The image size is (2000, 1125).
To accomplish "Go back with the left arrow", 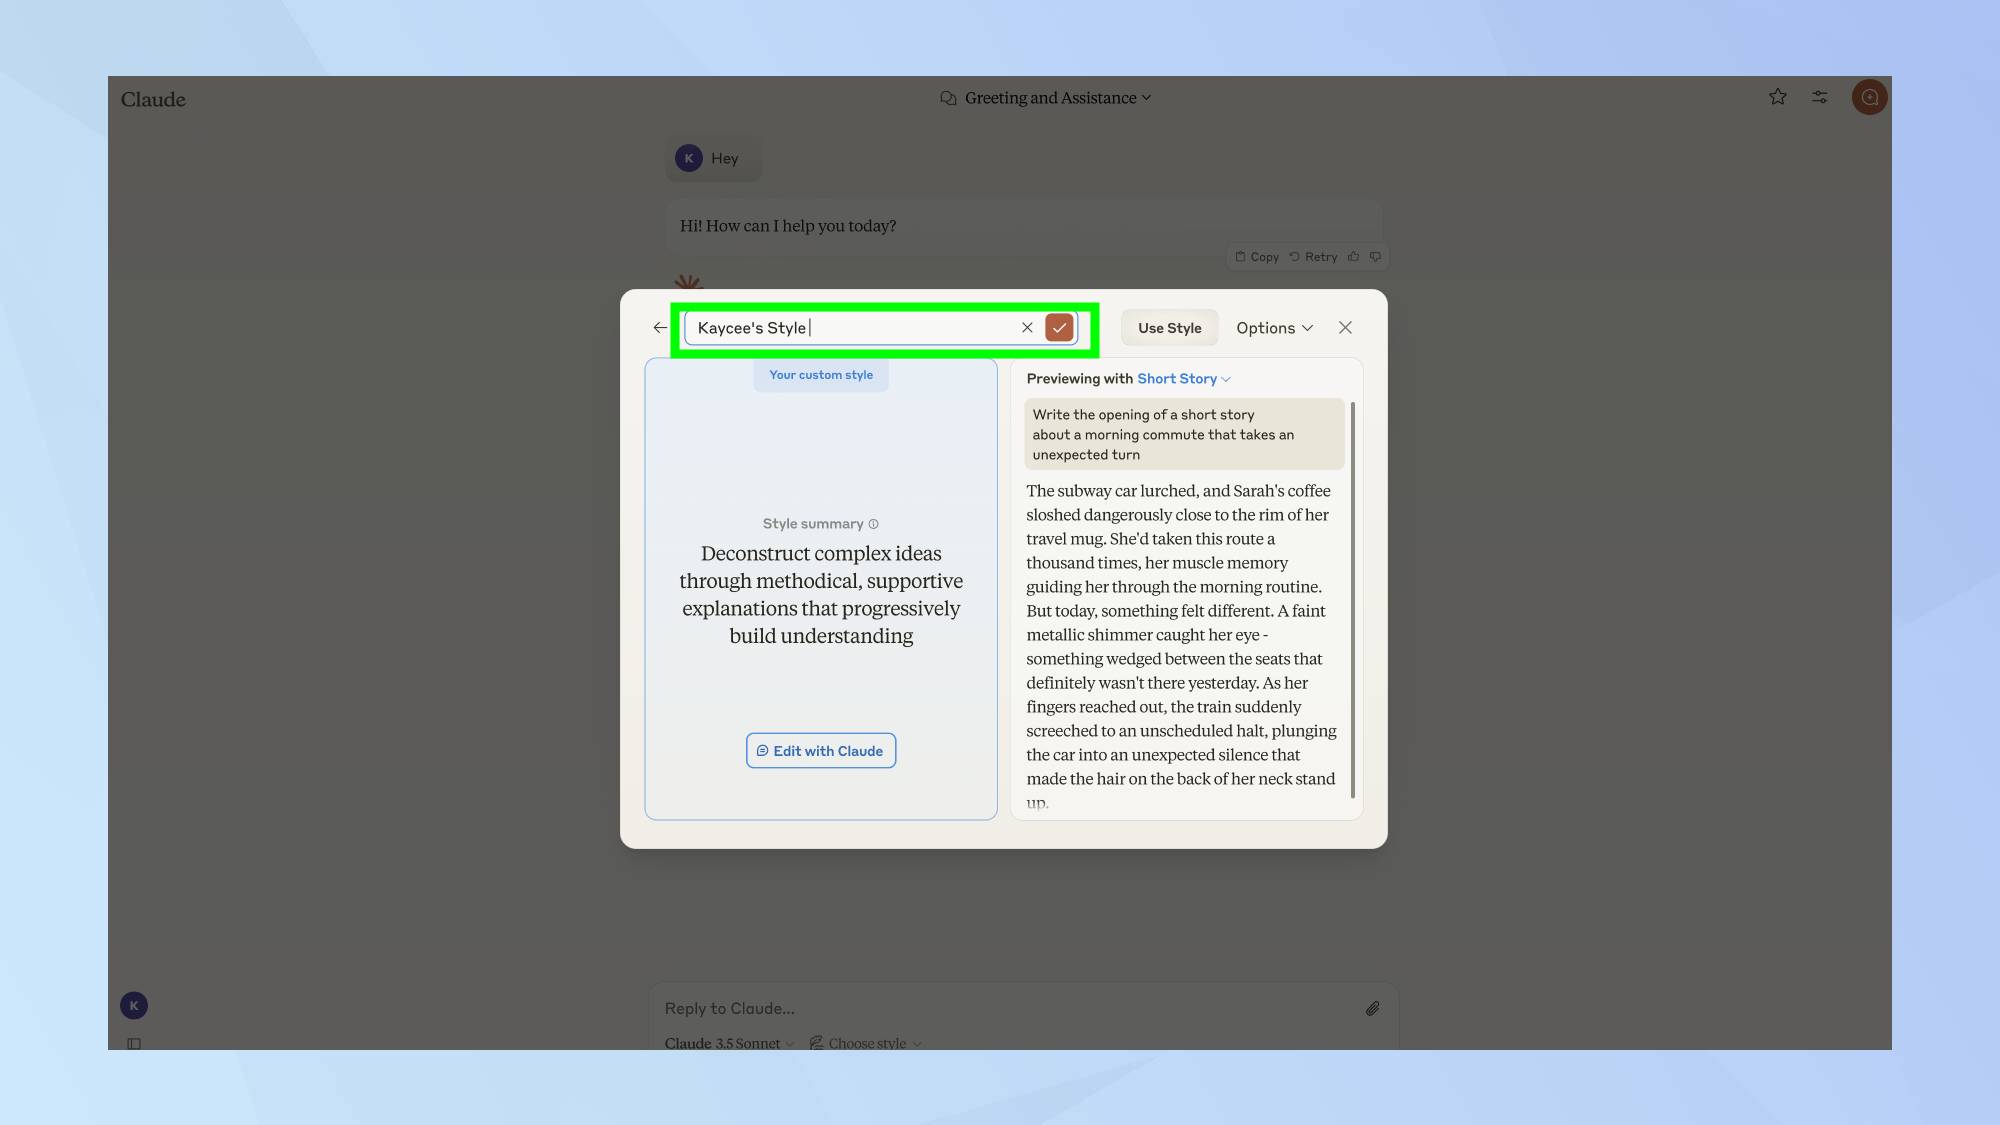I will click(x=660, y=327).
